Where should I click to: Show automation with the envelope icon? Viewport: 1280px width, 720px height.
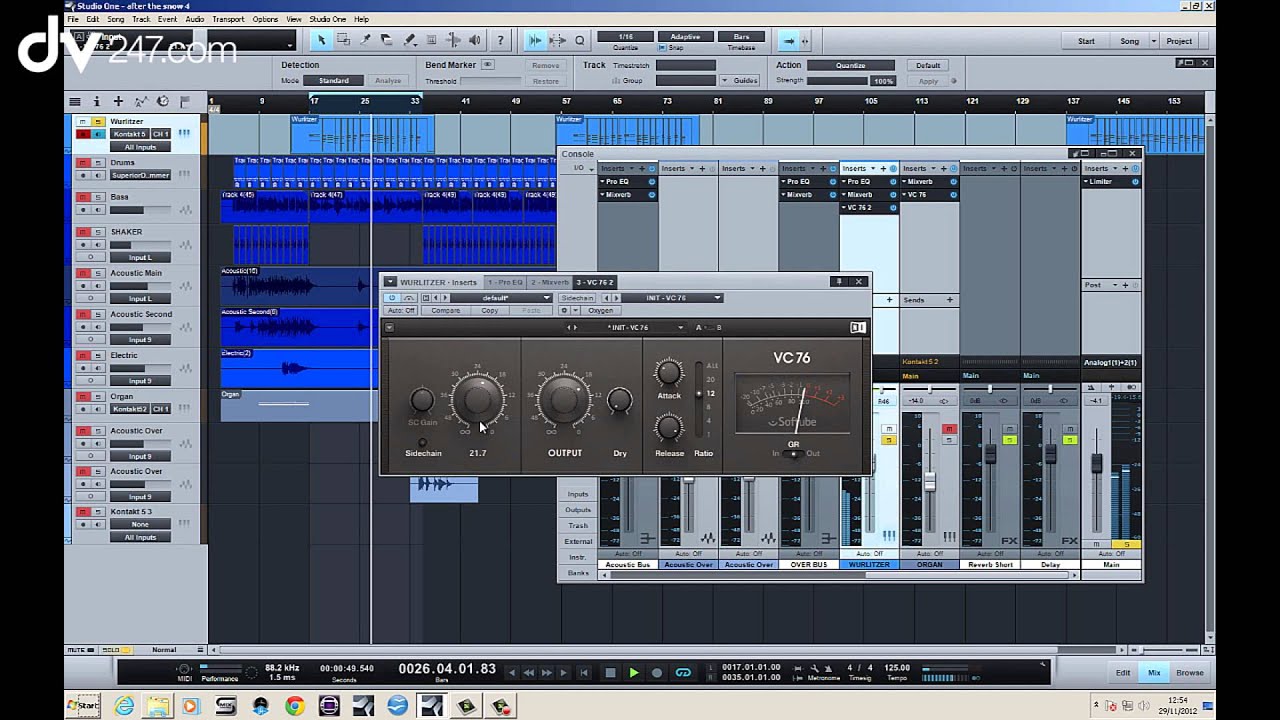(x=140, y=101)
